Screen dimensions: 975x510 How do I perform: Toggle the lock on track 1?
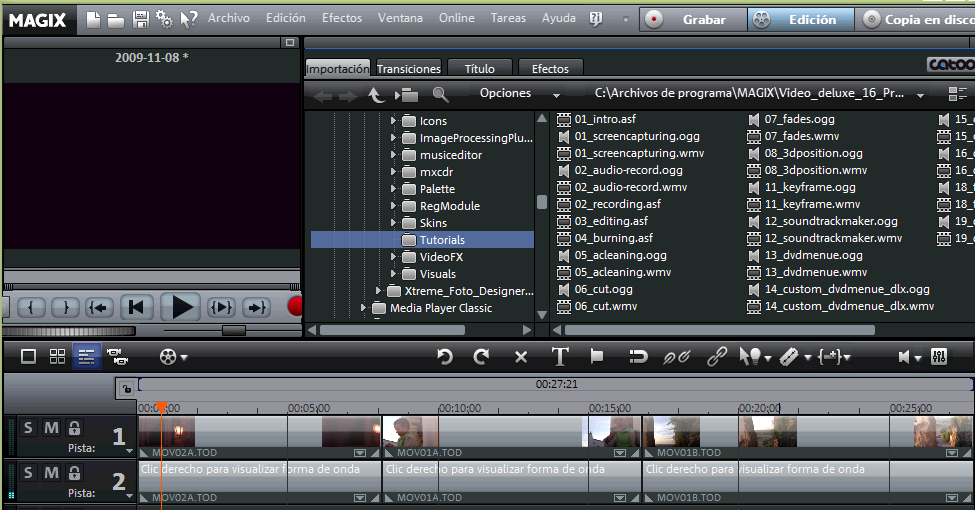74,429
